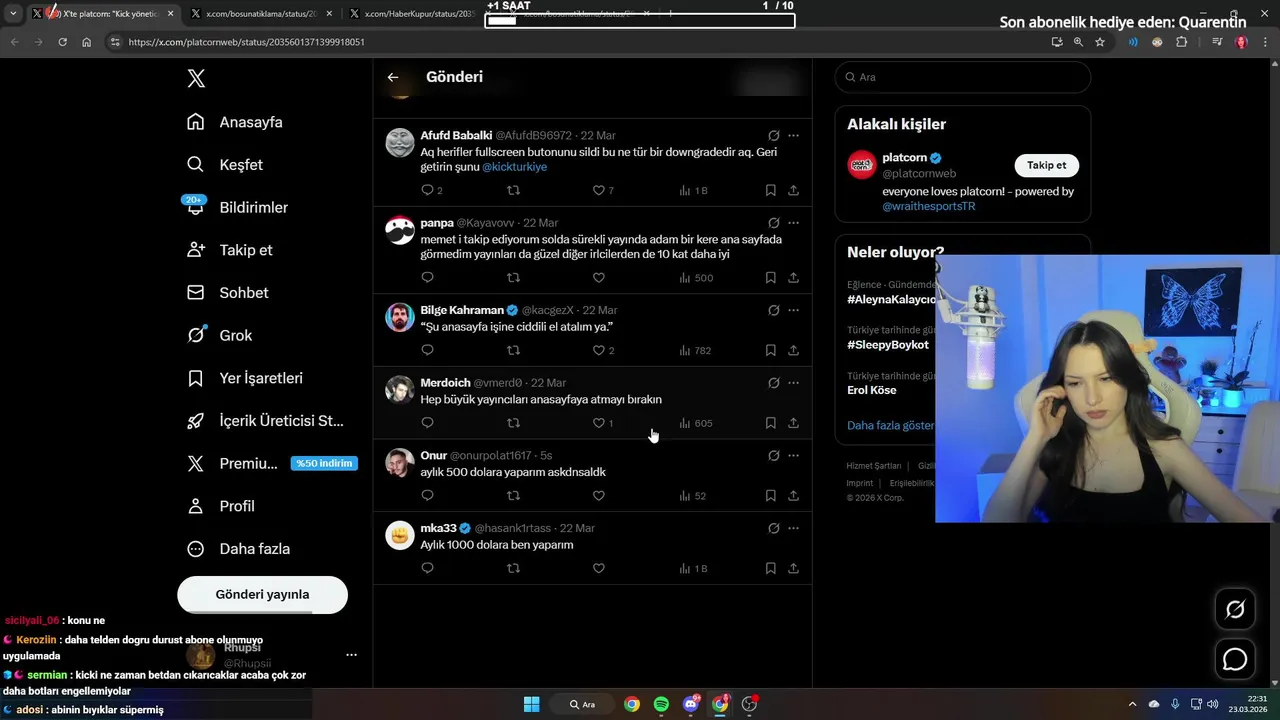
Task: Repost Onur's post
Action: pos(513,496)
